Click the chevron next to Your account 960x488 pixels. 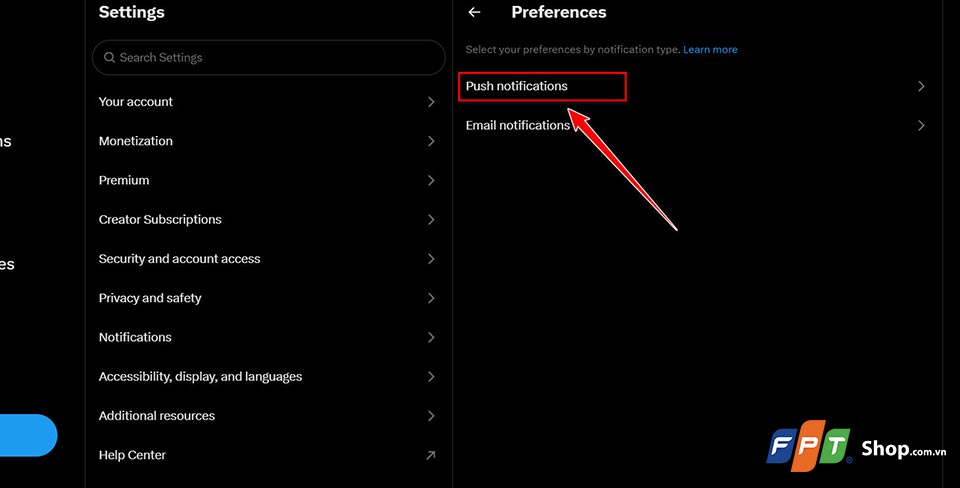point(431,102)
